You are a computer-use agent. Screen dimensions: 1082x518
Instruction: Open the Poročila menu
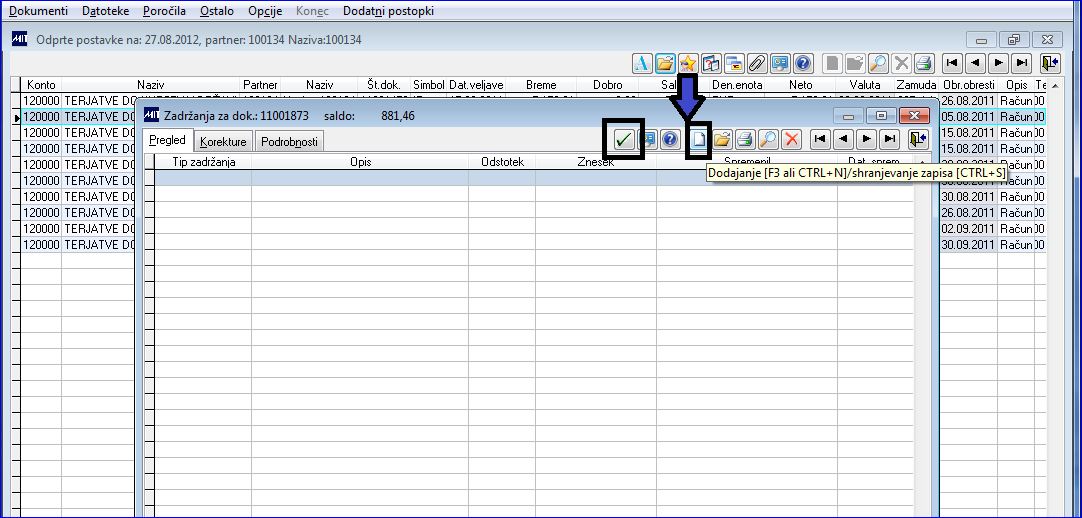click(164, 11)
